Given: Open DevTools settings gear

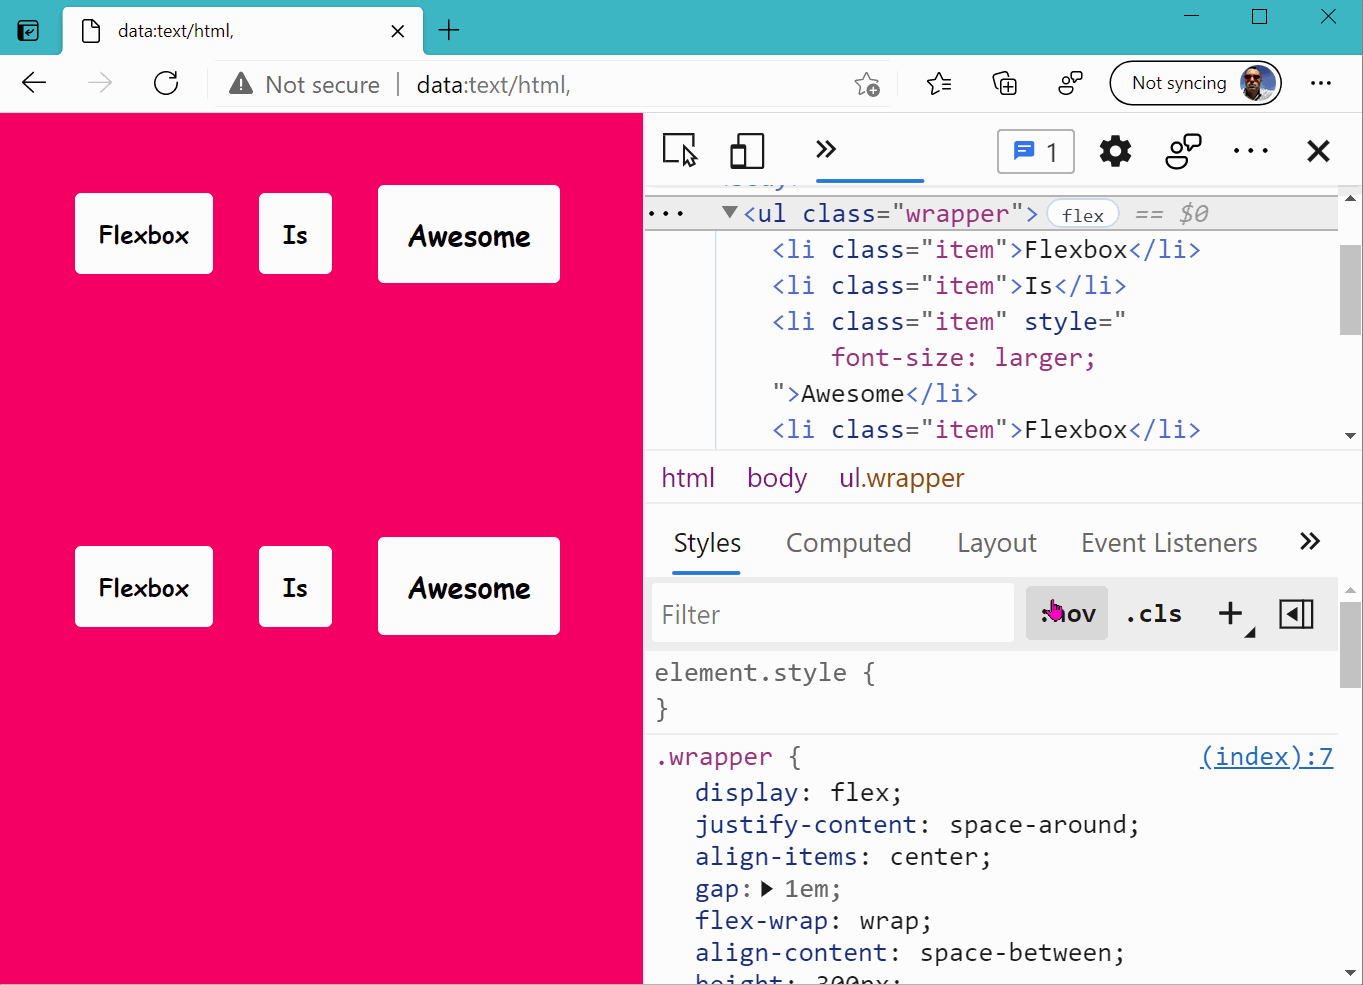Looking at the screenshot, I should (1115, 152).
